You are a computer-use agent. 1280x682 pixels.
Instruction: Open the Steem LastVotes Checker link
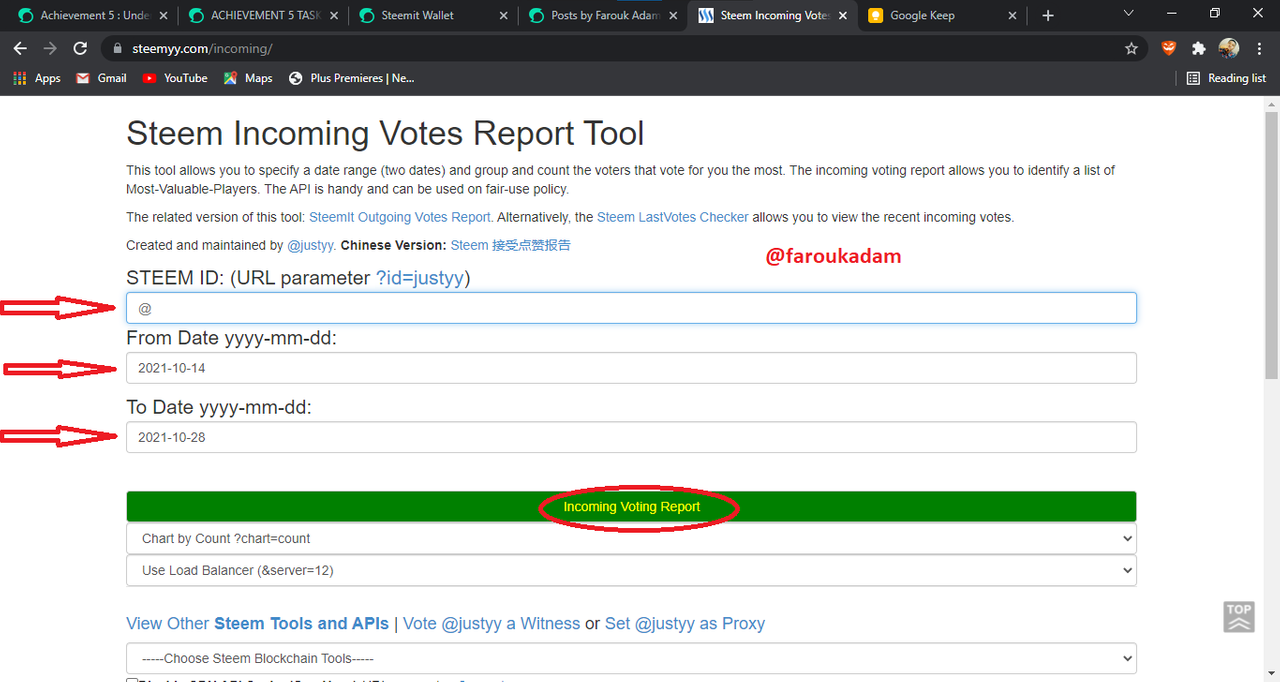click(x=672, y=217)
